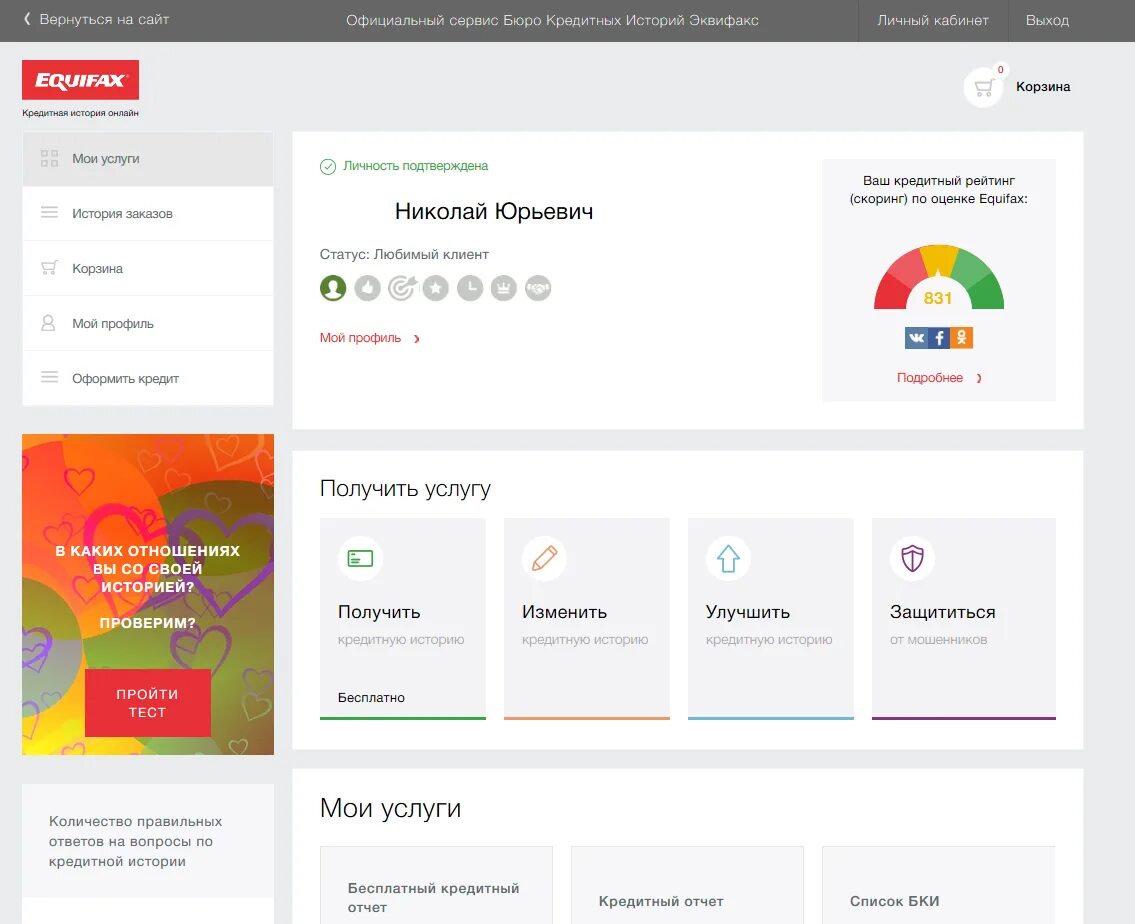
Task: Share credit rating on Facebook
Action: tap(938, 337)
